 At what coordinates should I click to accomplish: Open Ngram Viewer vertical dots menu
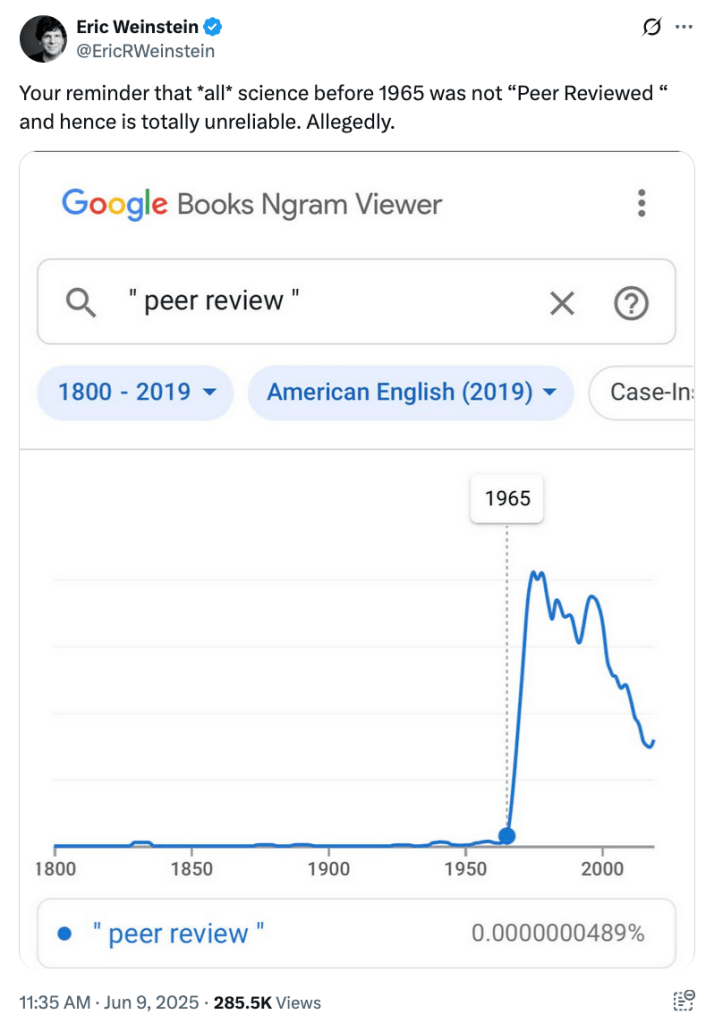[x=642, y=203]
